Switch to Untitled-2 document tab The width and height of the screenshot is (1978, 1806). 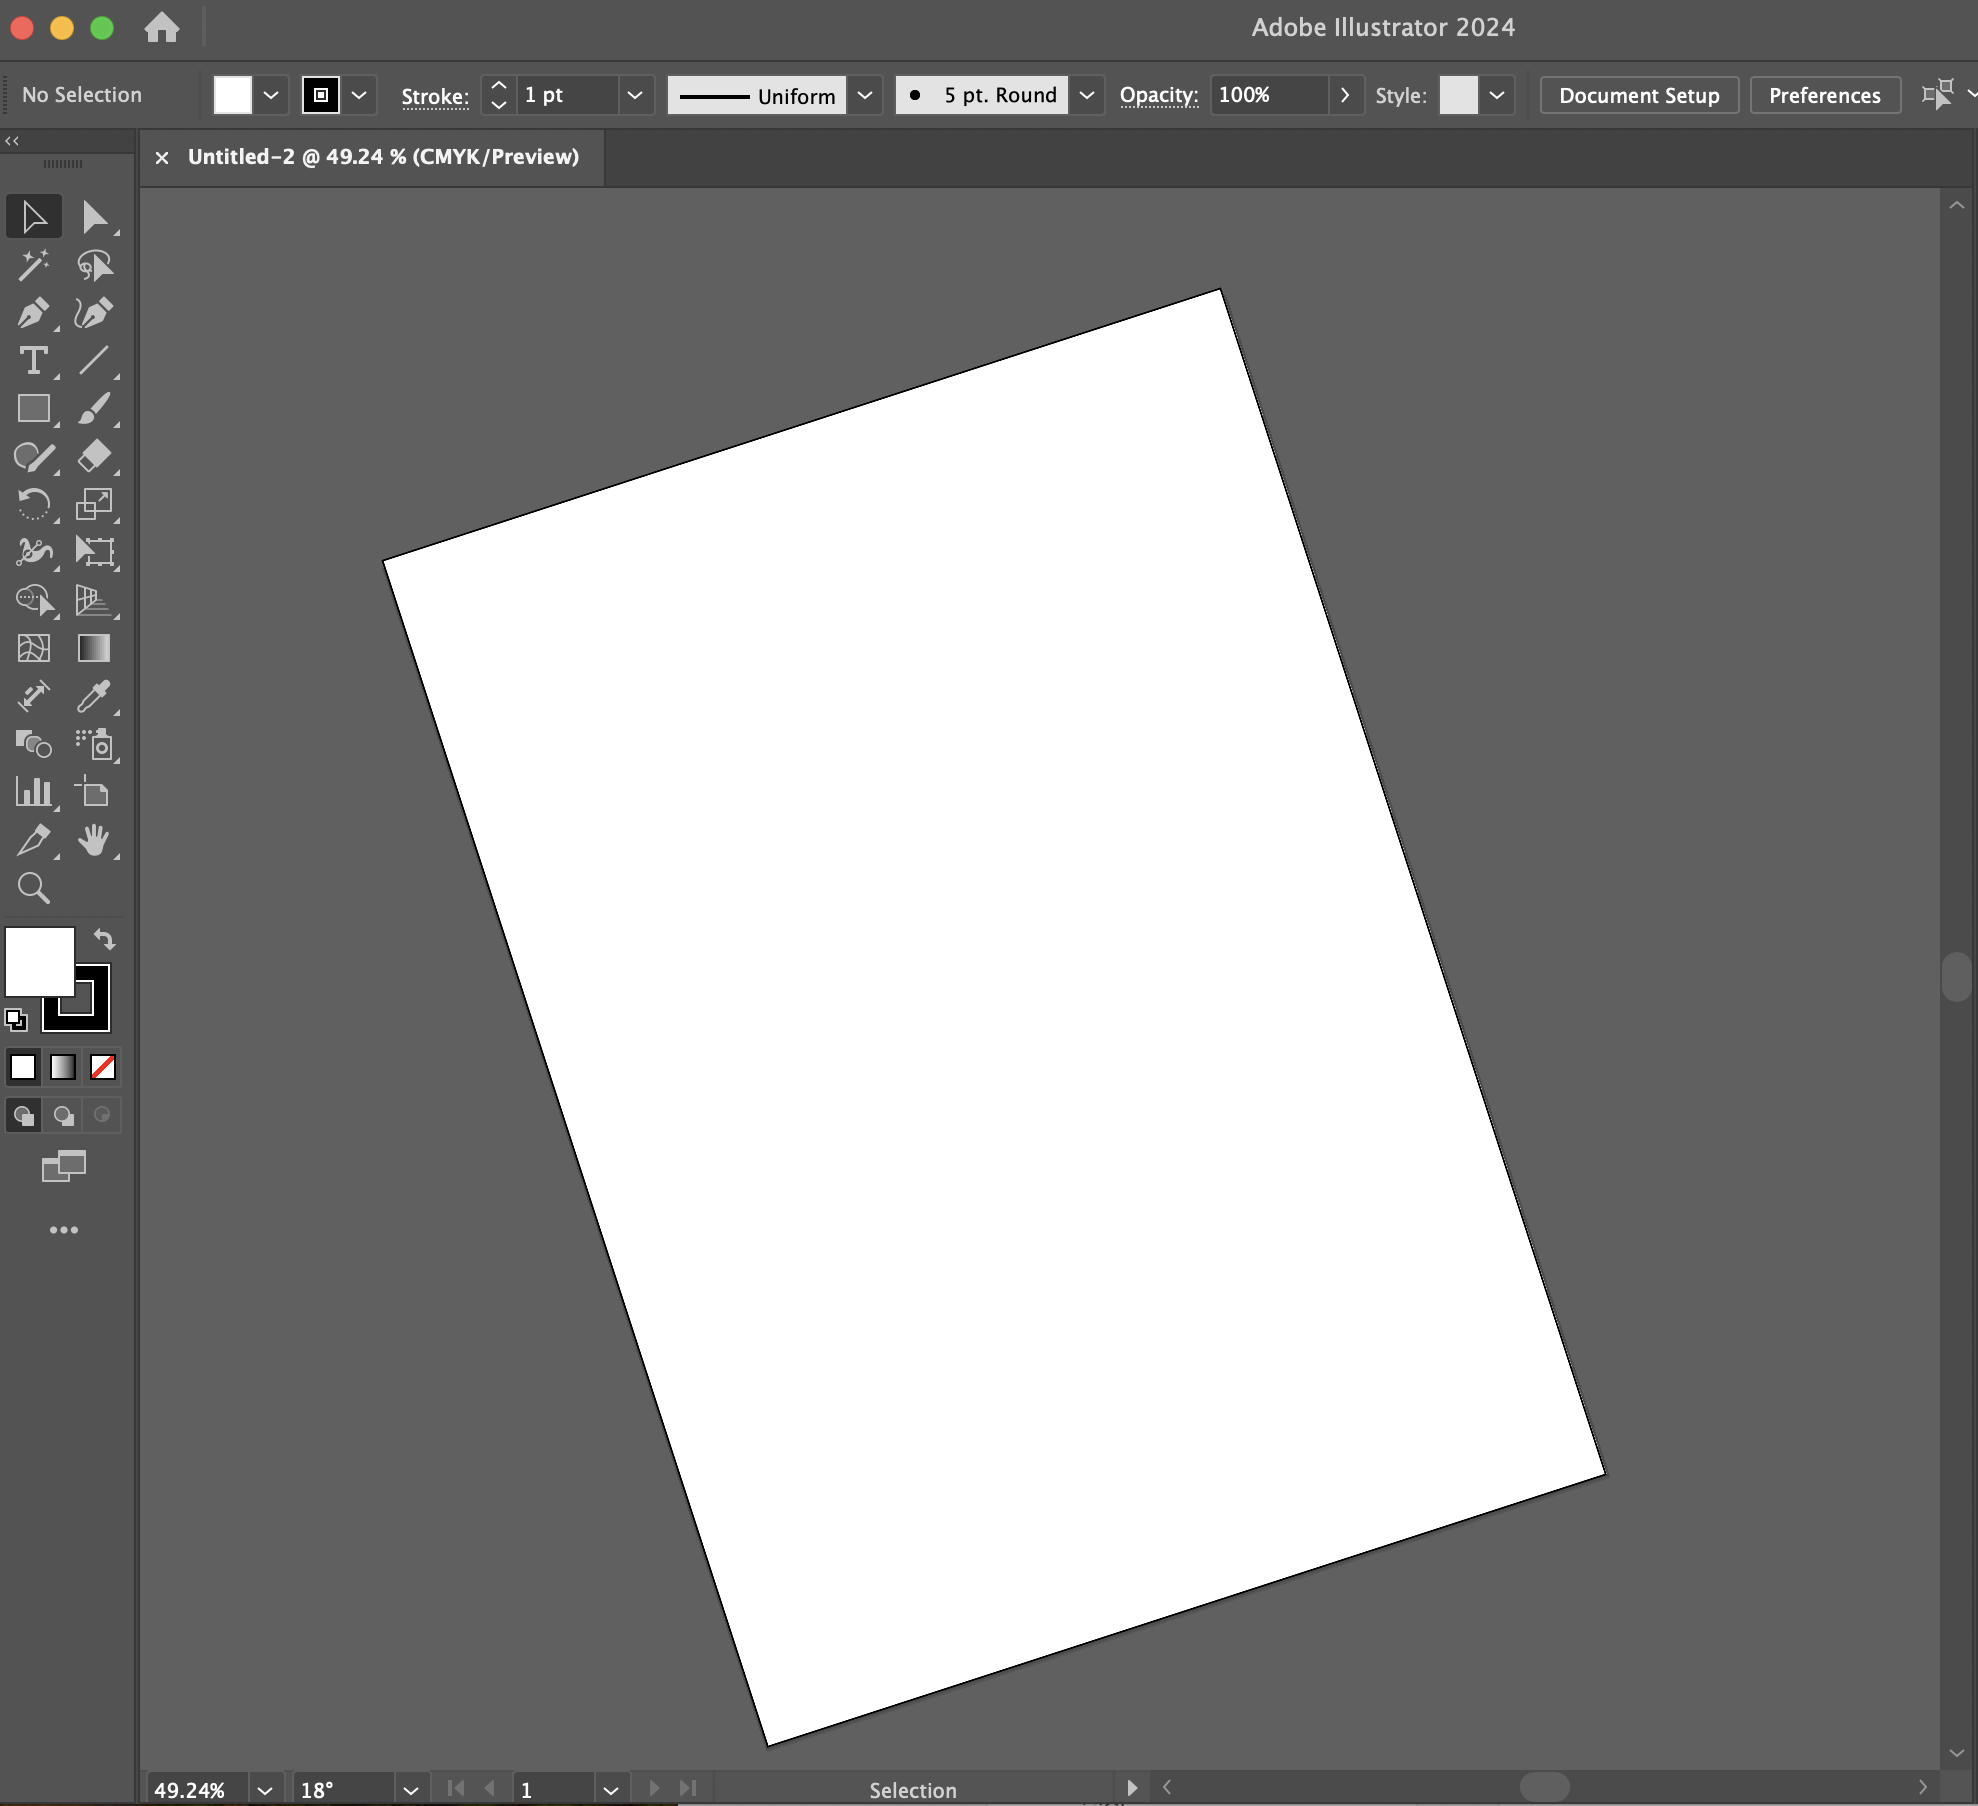[x=383, y=157]
